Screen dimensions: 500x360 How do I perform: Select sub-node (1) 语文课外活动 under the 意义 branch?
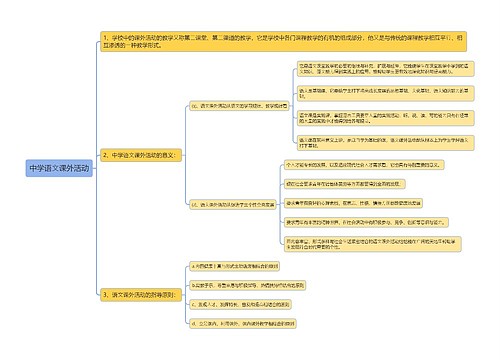point(239,106)
